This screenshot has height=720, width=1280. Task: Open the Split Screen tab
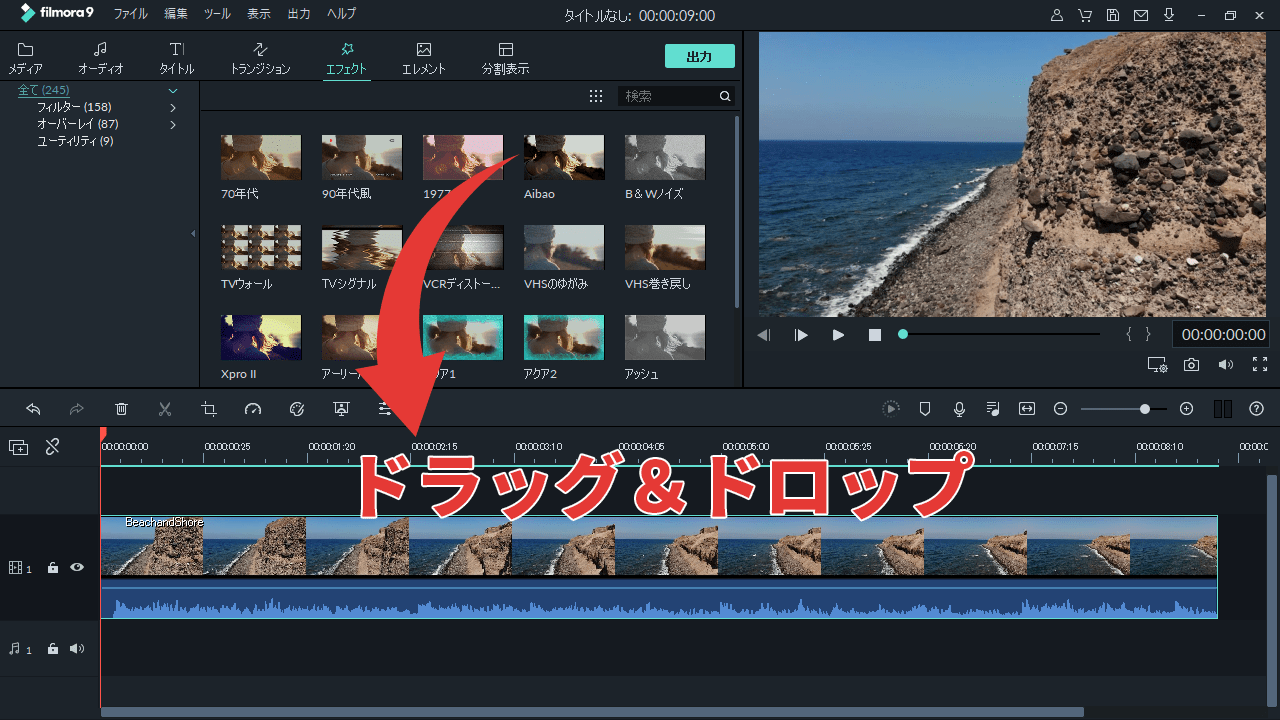click(505, 59)
